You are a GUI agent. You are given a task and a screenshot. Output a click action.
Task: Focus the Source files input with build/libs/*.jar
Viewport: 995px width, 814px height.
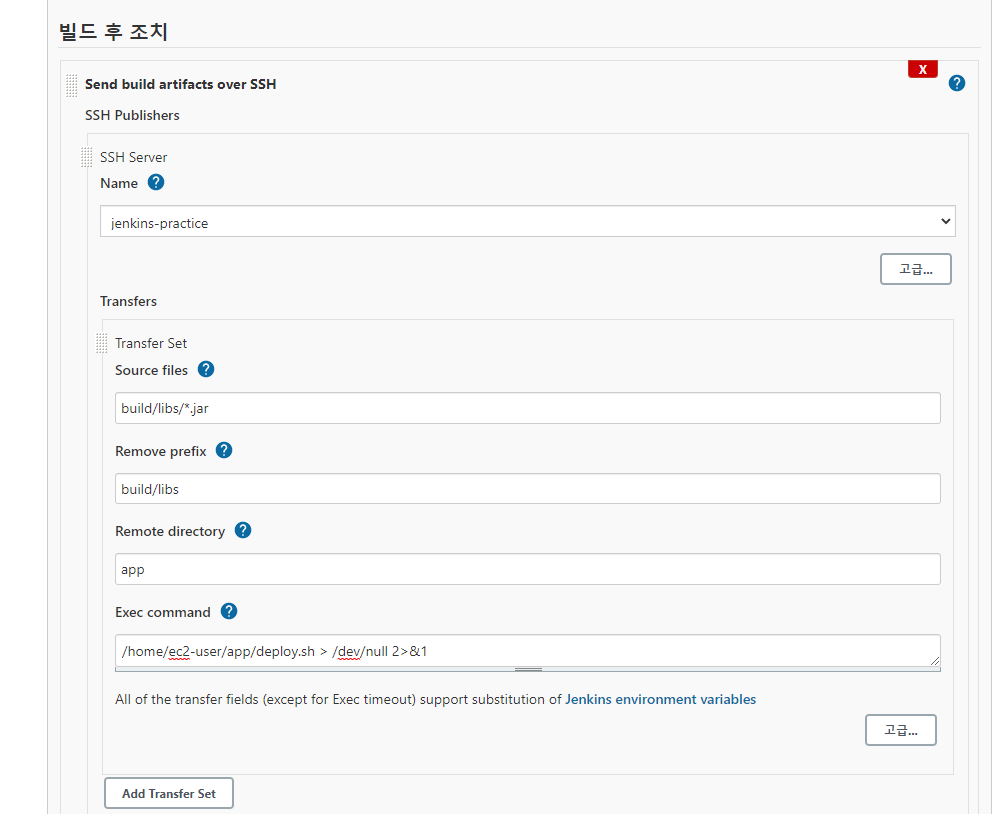pyautogui.click(x=527, y=408)
